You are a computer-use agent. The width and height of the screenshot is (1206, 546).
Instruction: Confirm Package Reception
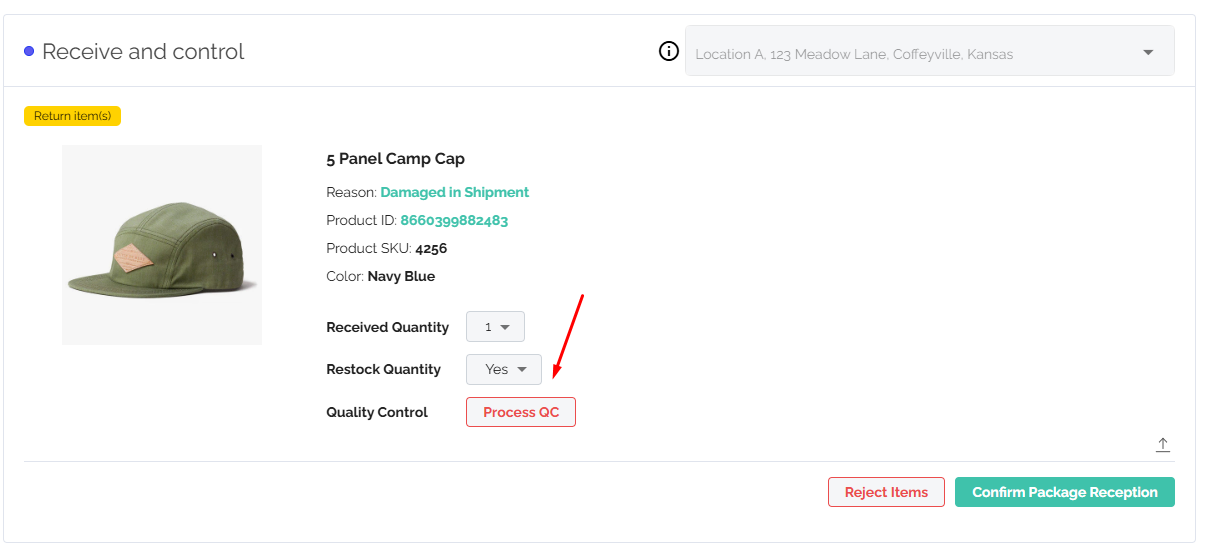[x=1065, y=492]
